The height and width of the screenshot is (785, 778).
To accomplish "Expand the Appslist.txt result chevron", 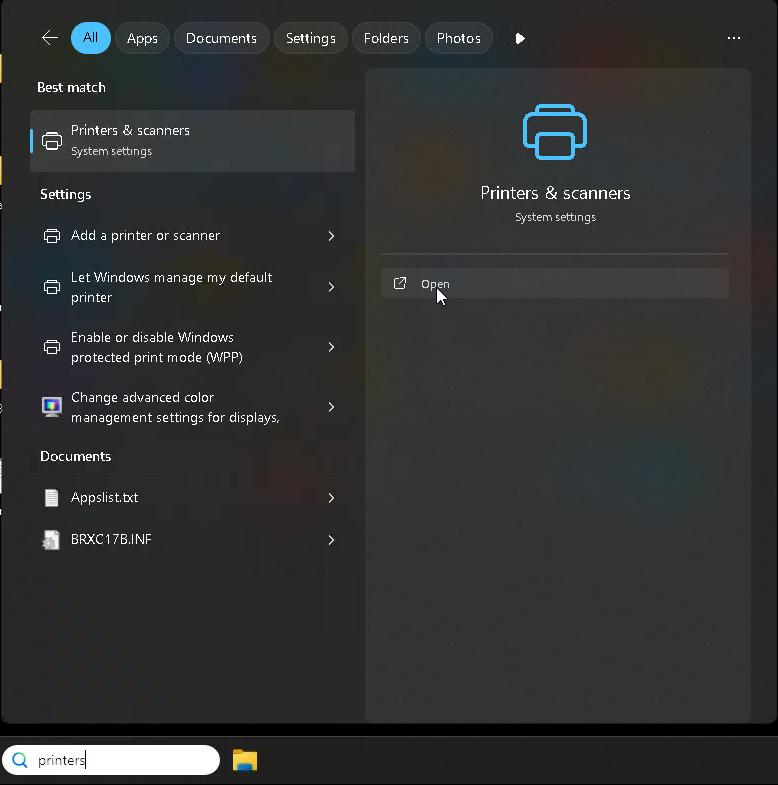I will coord(331,498).
